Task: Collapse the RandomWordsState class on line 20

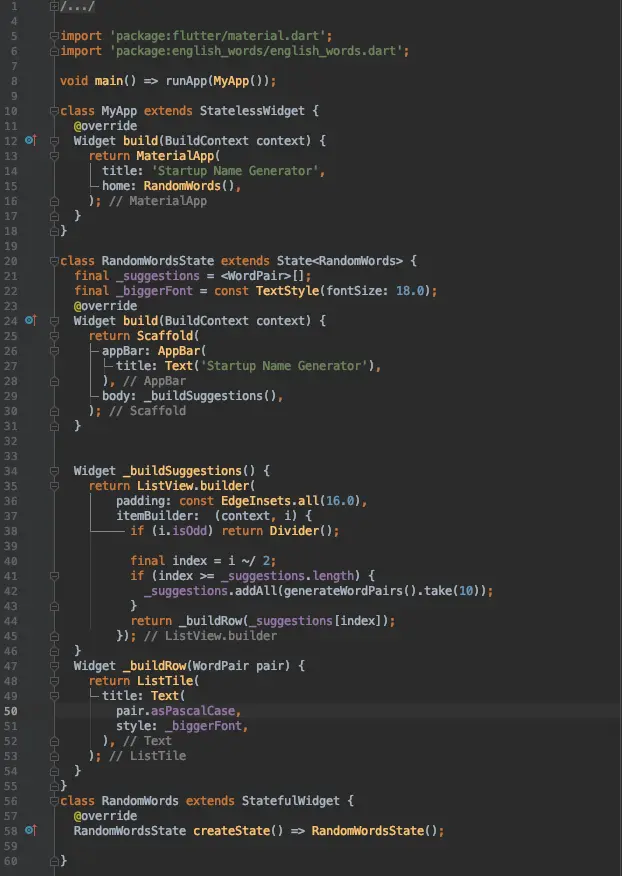Action: [x=54, y=261]
